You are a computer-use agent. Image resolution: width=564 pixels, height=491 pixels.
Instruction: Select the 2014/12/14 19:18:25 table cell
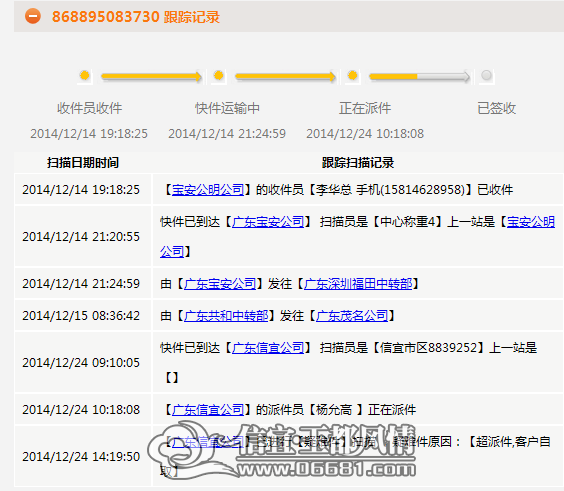point(83,190)
